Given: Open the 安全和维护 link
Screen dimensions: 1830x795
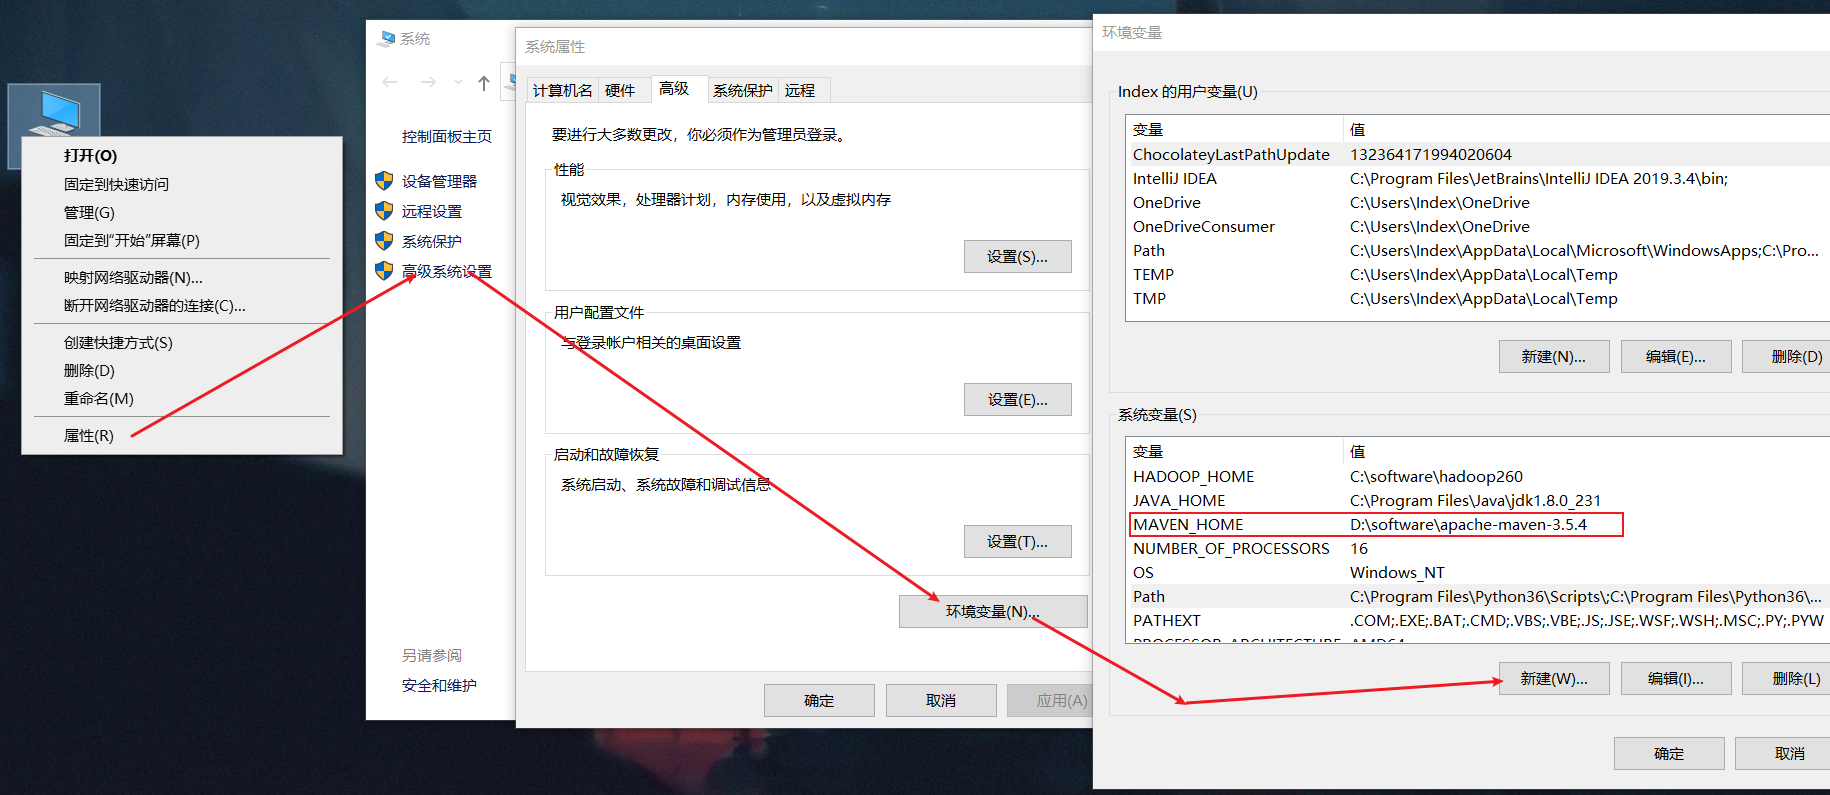Looking at the screenshot, I should (439, 685).
